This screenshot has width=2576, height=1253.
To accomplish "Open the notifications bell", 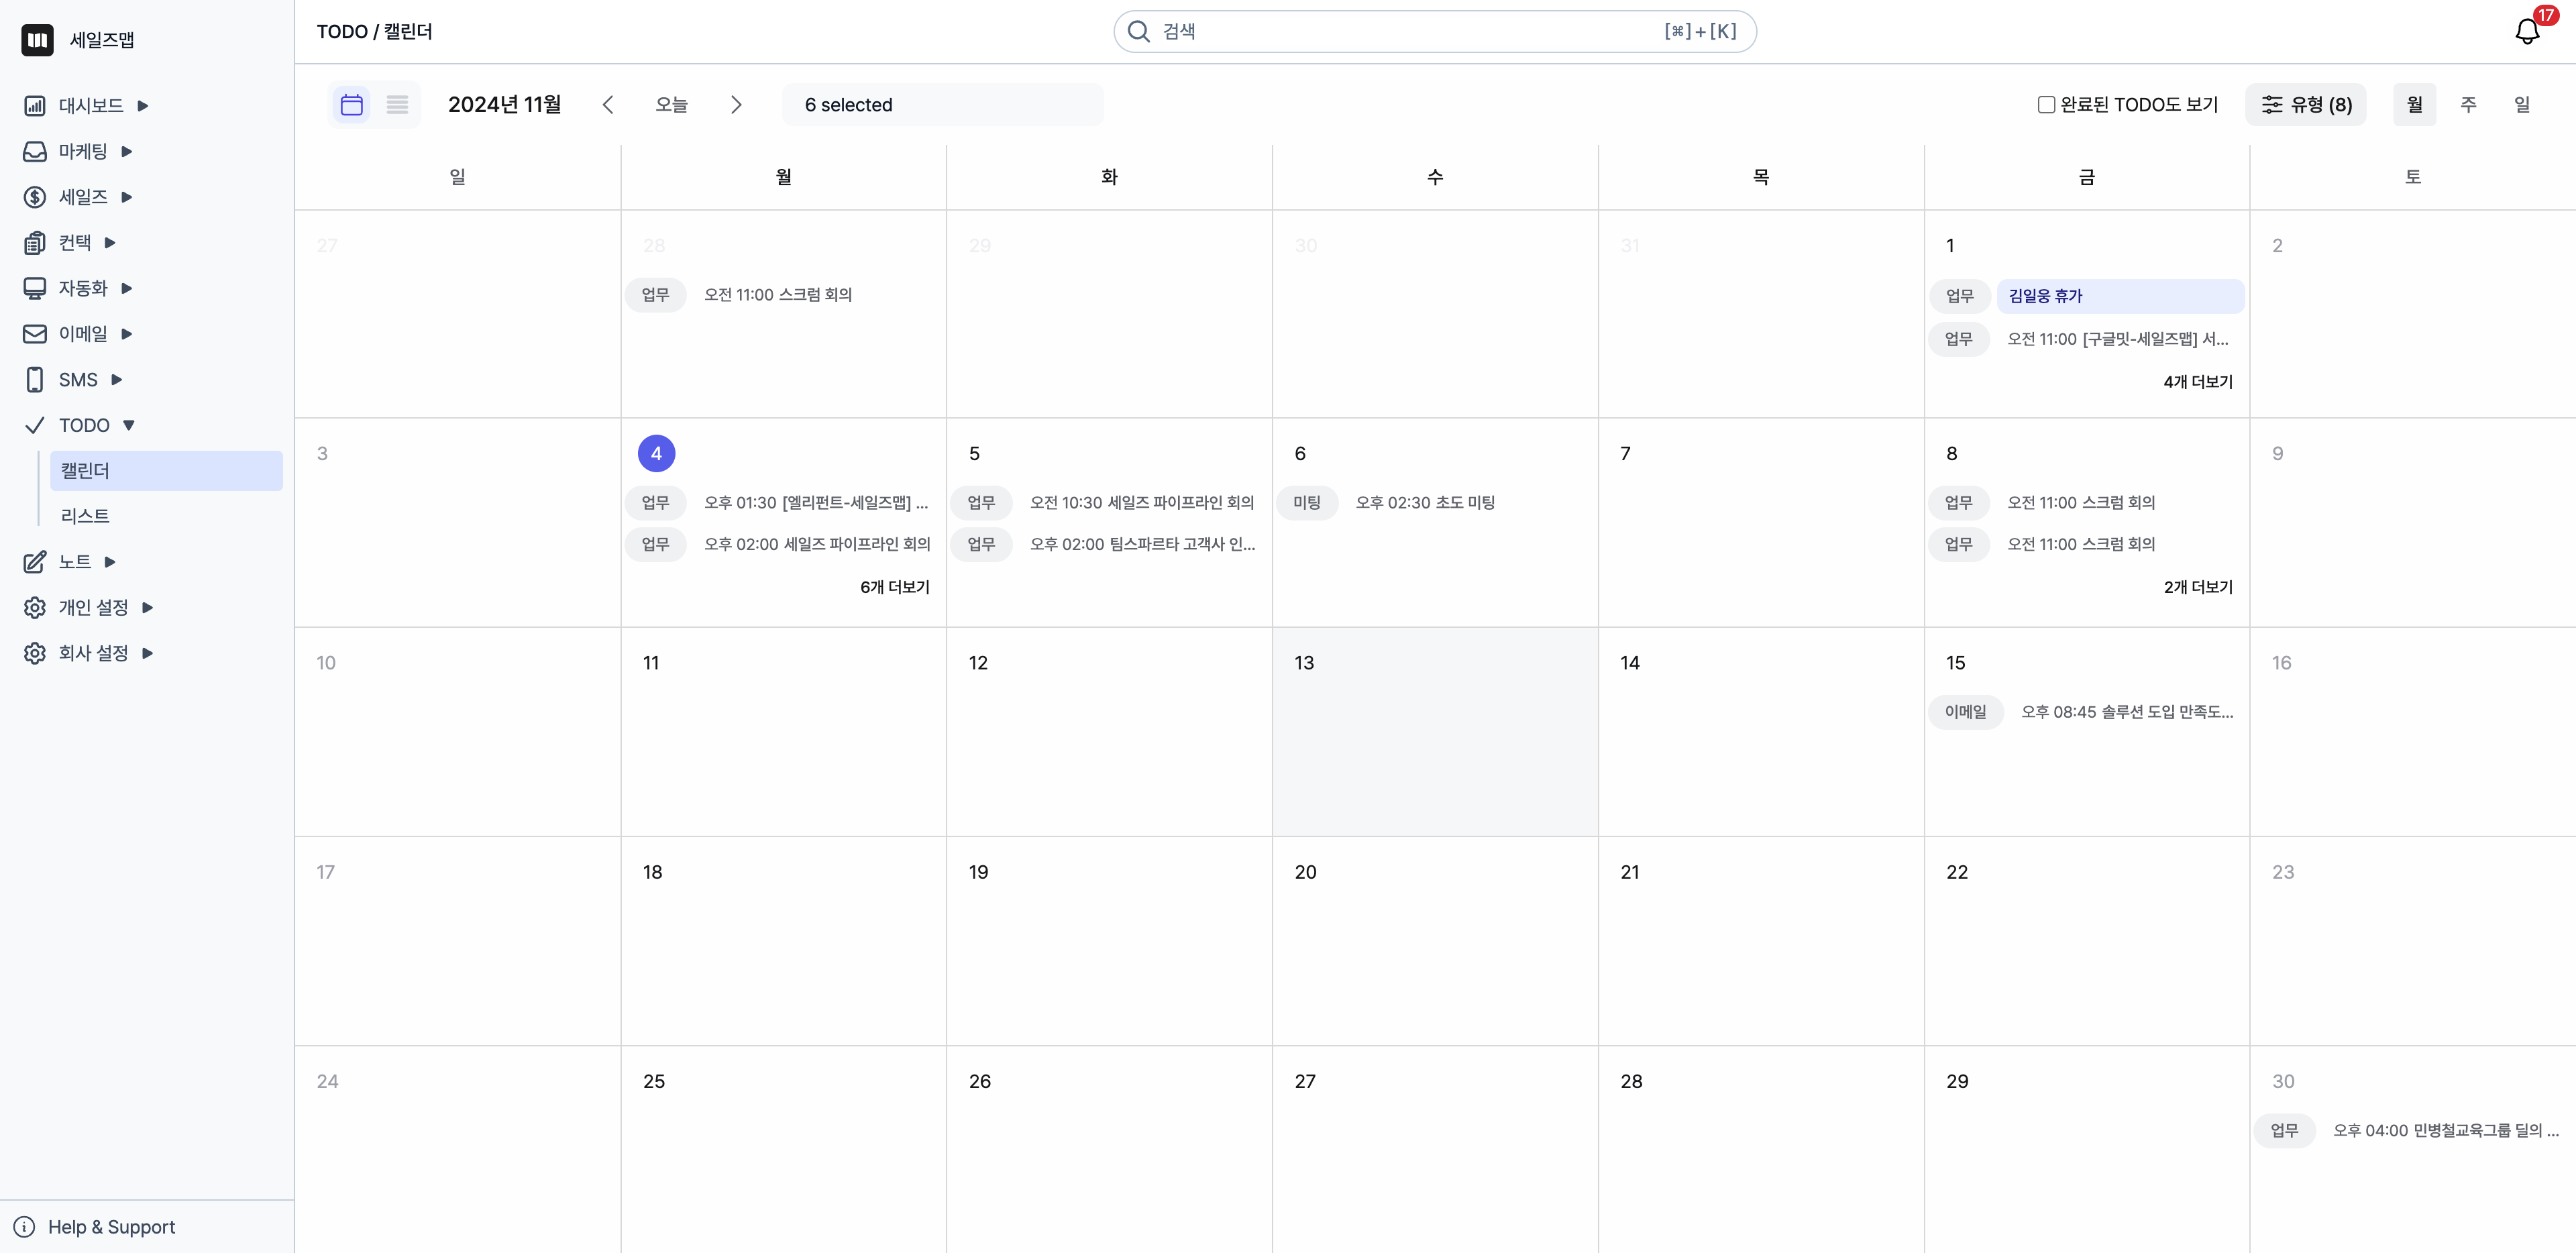I will [2526, 31].
